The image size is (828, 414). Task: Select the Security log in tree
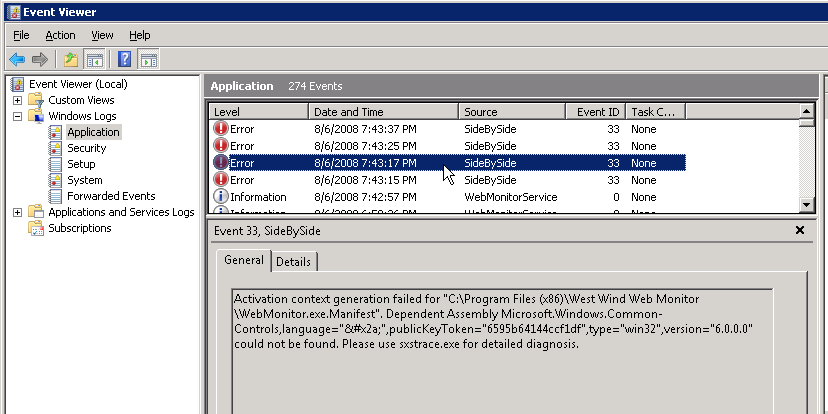tap(86, 148)
